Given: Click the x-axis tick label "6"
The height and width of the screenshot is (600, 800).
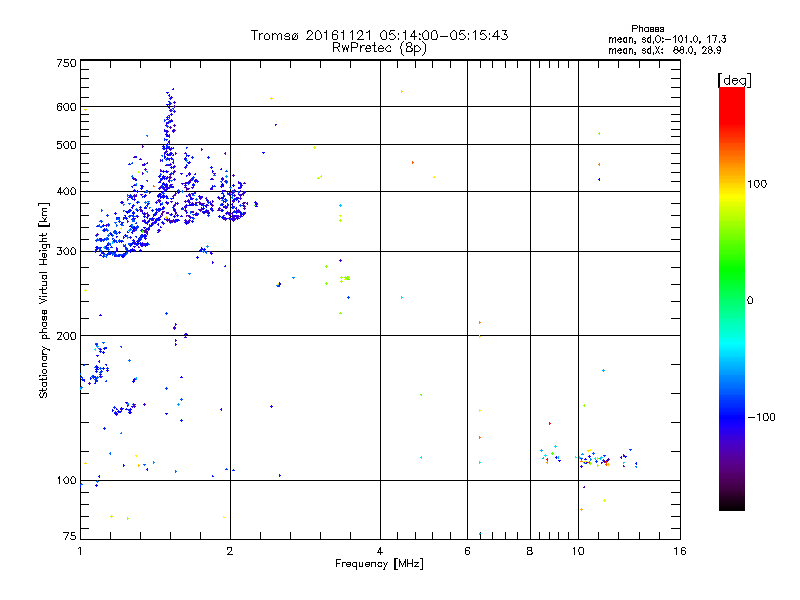Looking at the screenshot, I should [467, 551].
